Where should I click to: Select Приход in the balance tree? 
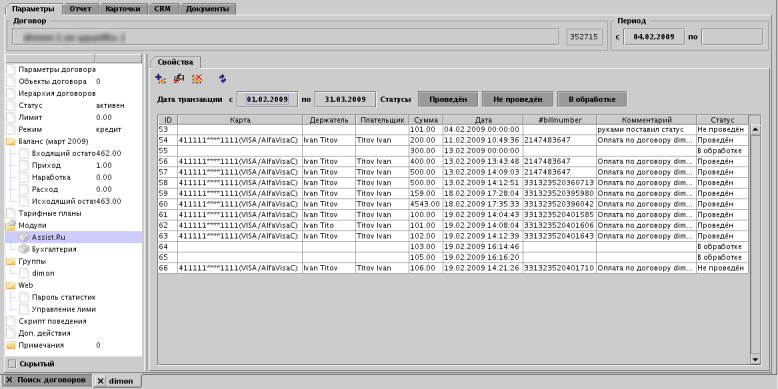pos(46,165)
